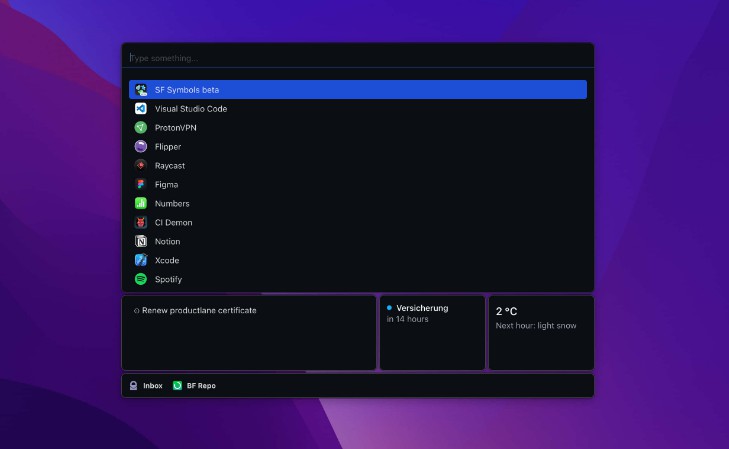The height and width of the screenshot is (449, 729).
Task: Select the 'Raycast' list label
Action: tap(170, 166)
